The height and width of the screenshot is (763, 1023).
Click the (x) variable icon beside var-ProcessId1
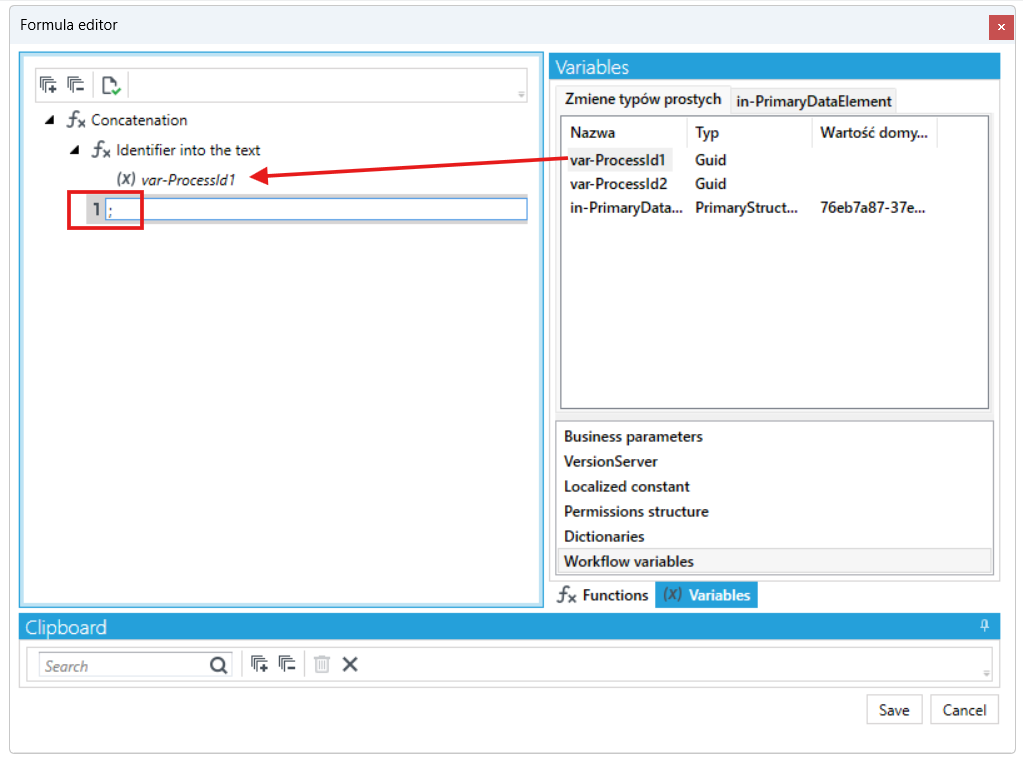(126, 179)
